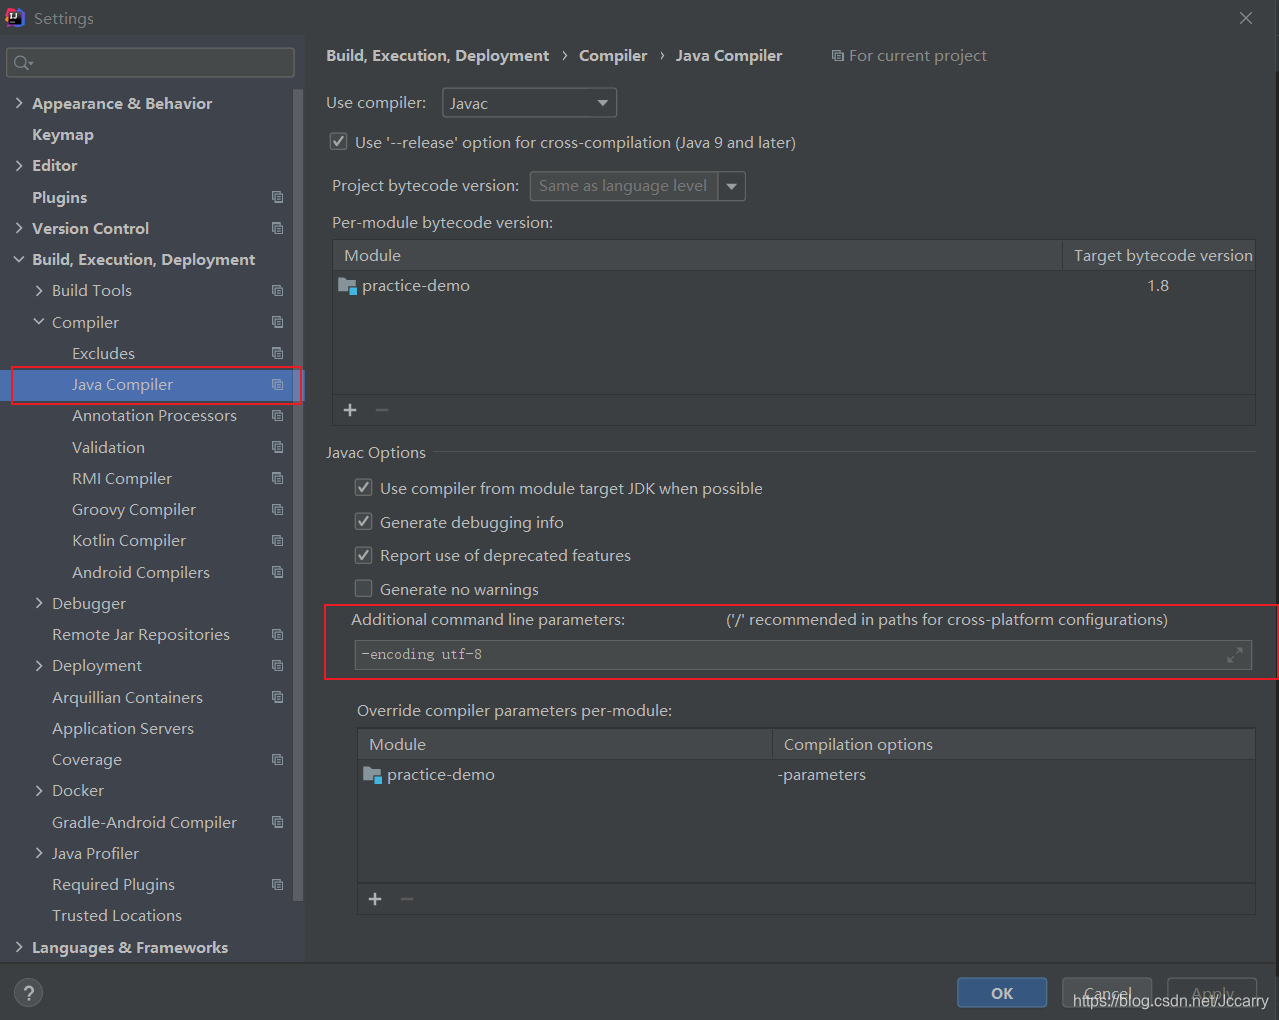
Task: Expand the additional command line parameters field
Action: [x=1235, y=655]
